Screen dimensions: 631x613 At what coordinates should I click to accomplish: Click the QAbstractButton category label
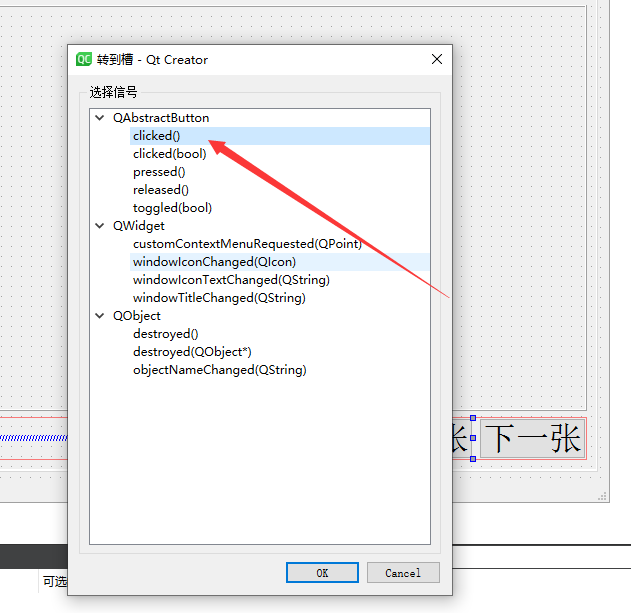point(161,118)
